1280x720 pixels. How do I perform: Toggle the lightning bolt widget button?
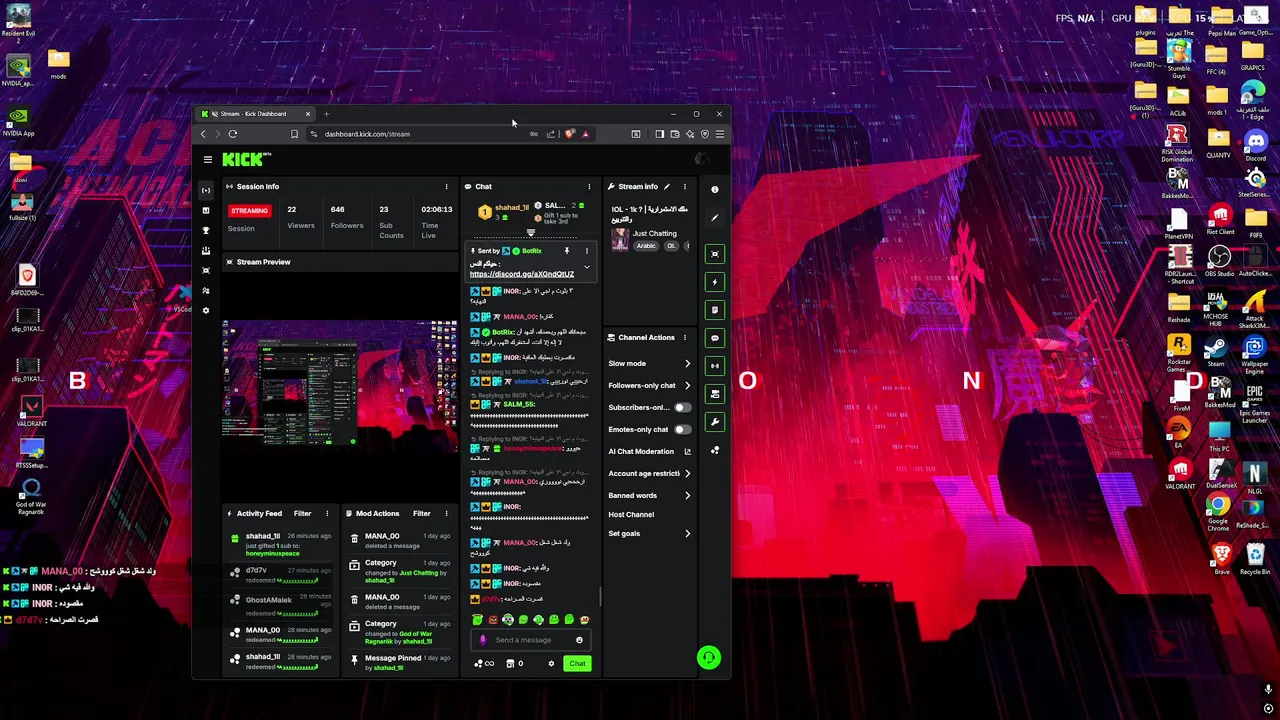[x=715, y=282]
